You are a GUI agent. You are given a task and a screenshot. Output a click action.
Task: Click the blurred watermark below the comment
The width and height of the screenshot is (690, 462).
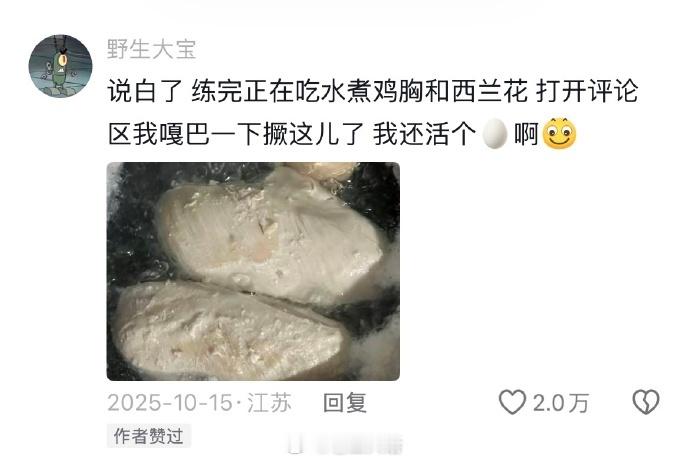tap(345, 444)
